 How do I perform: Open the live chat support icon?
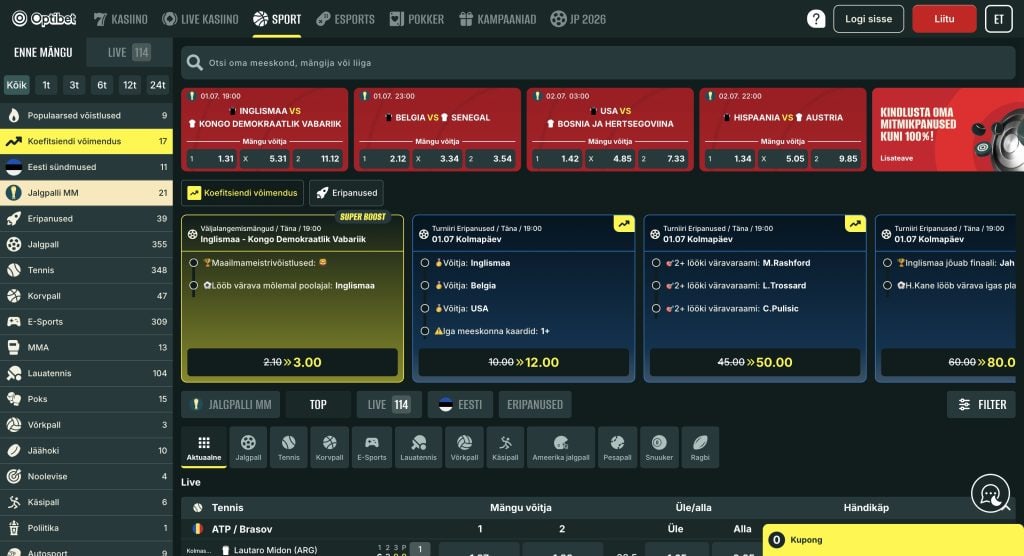[x=990, y=493]
